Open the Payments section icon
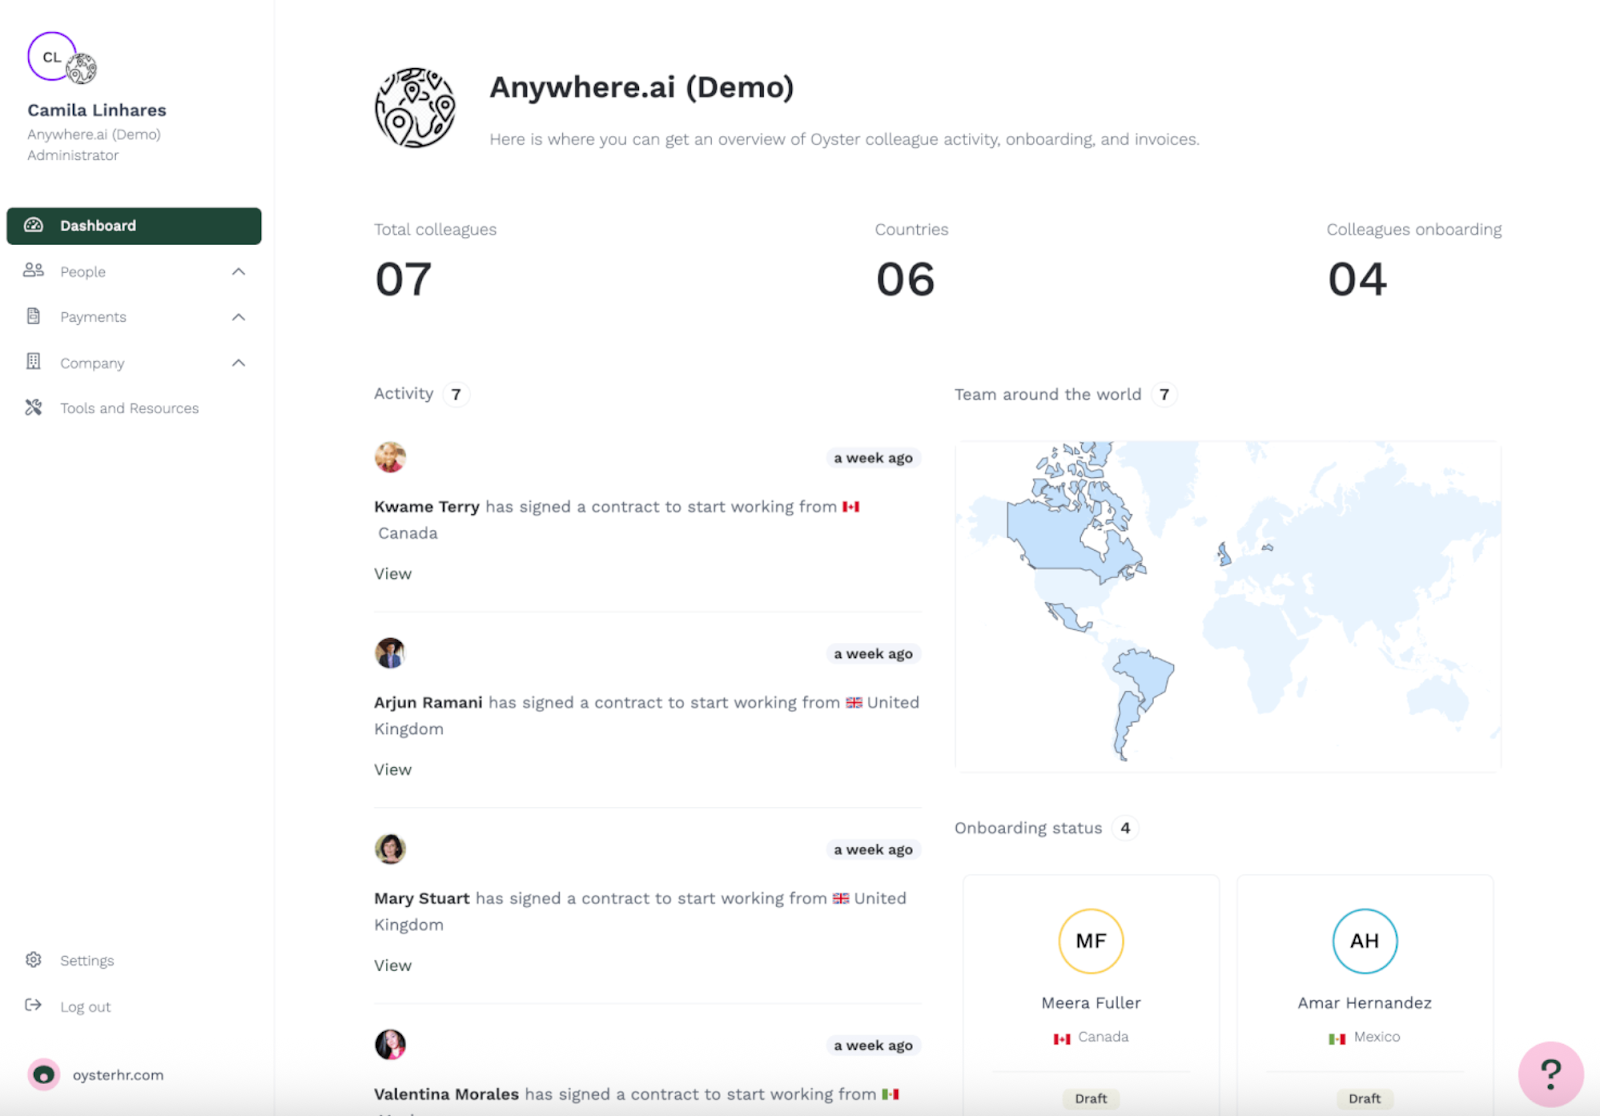 [33, 316]
